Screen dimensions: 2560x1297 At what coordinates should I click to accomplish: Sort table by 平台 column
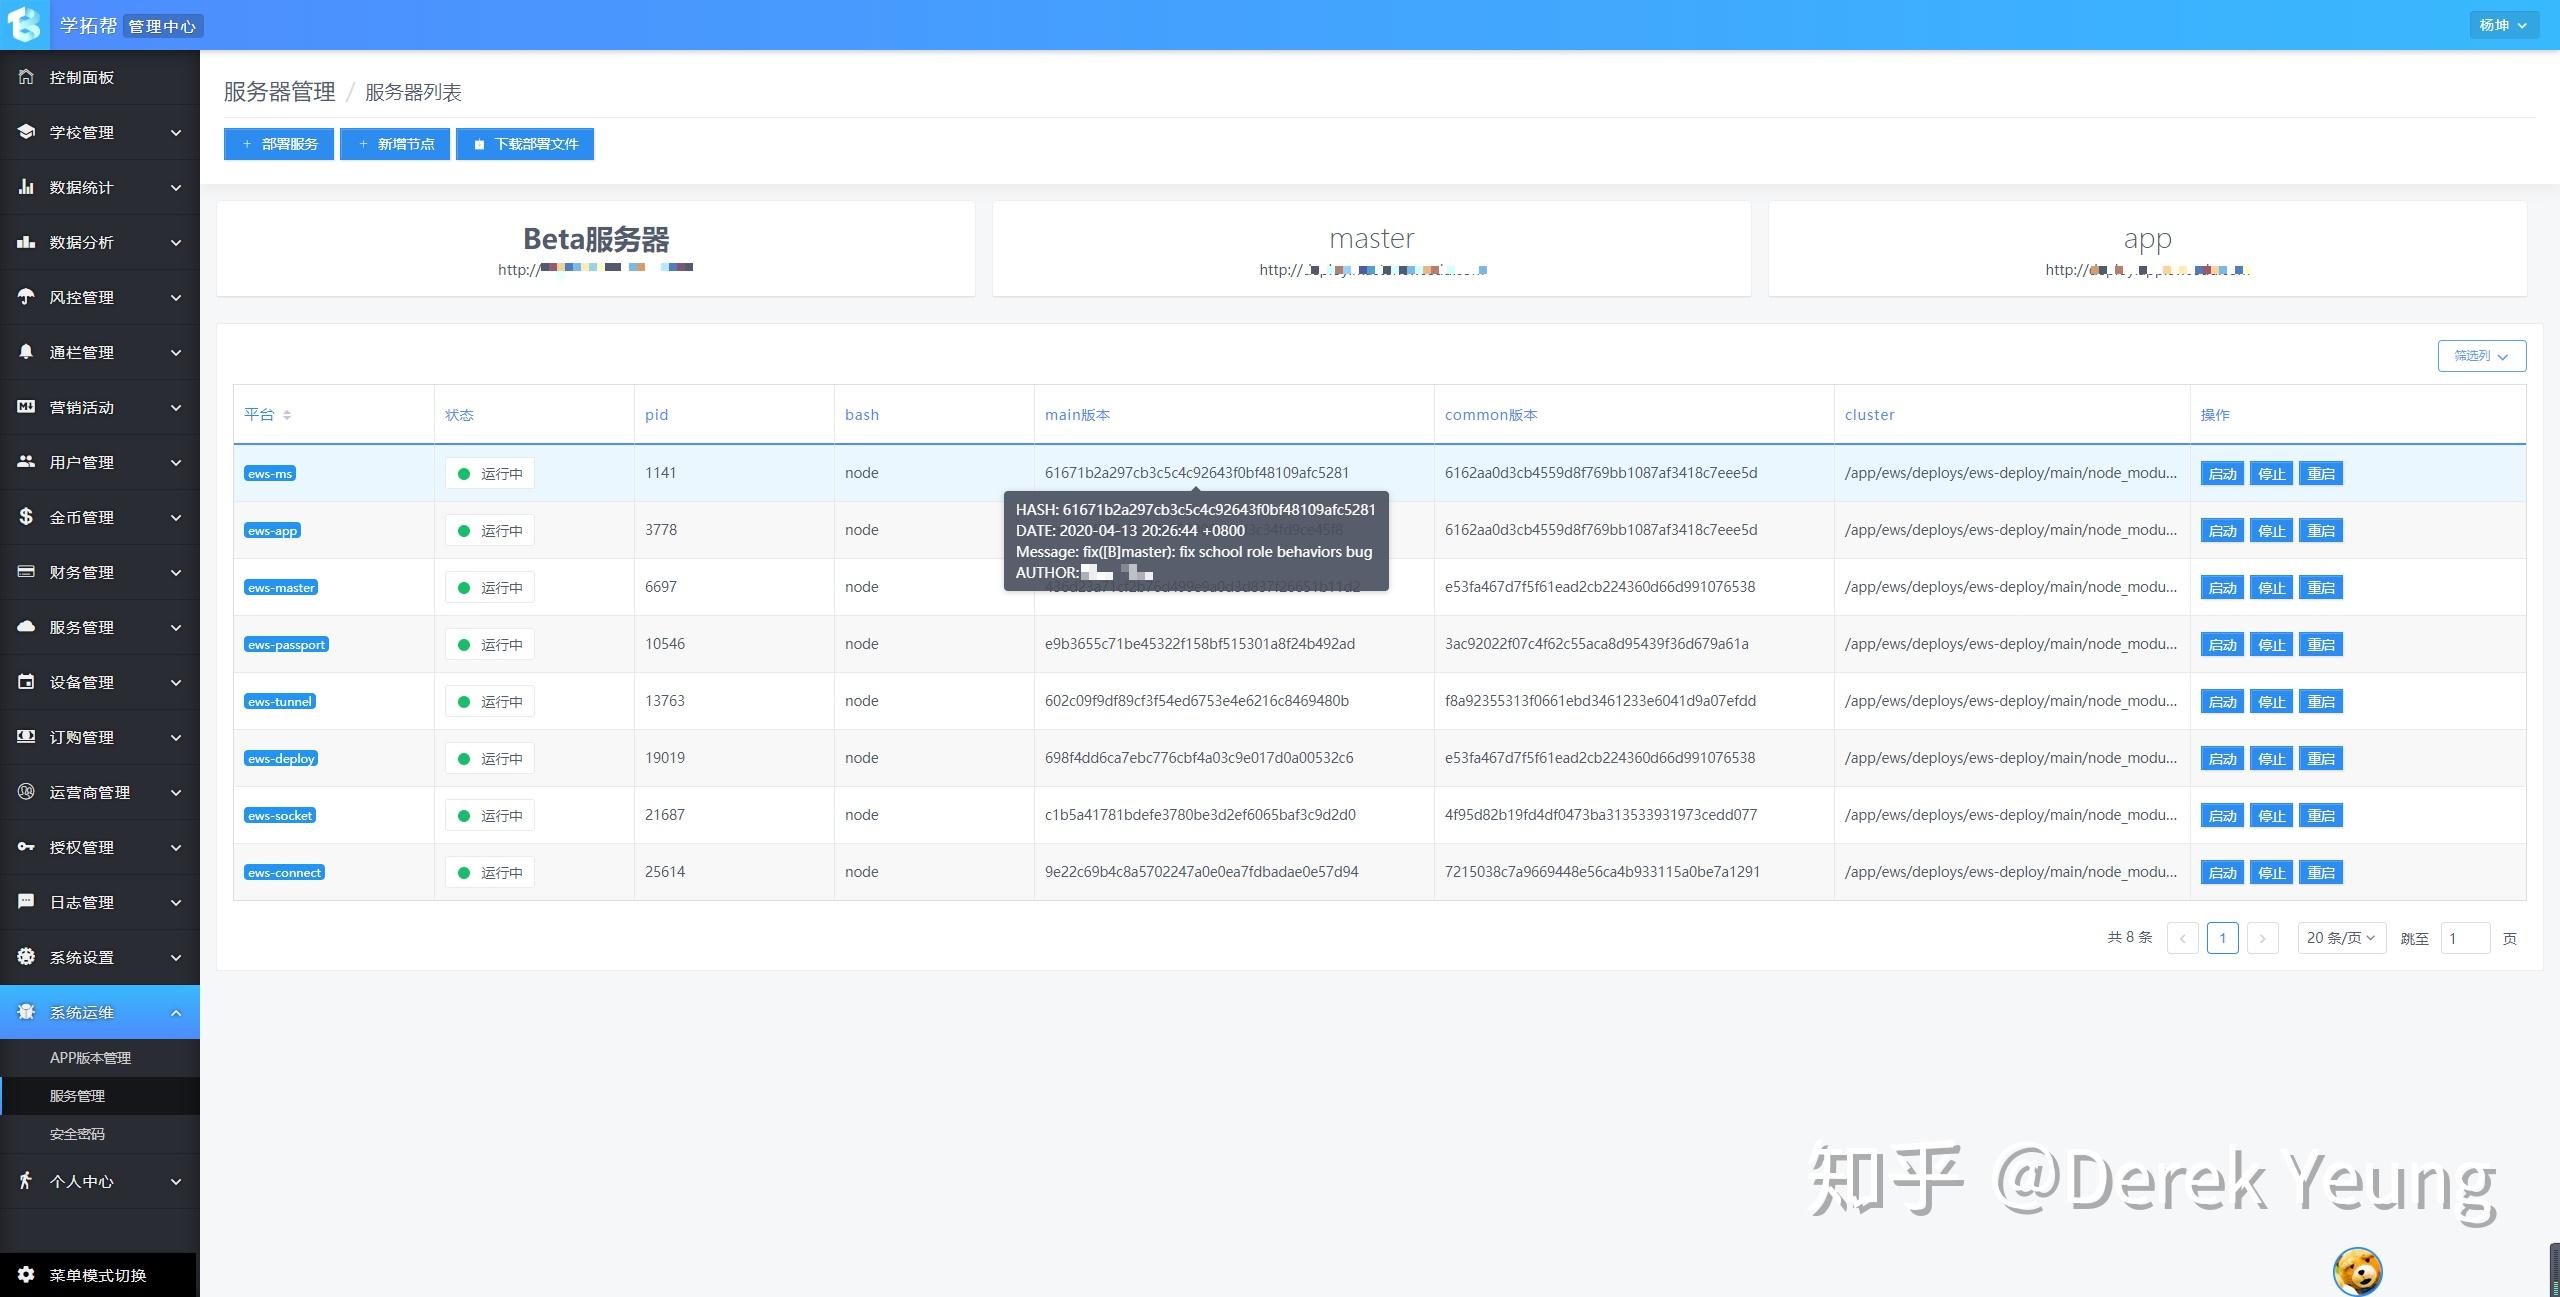pyautogui.click(x=287, y=415)
